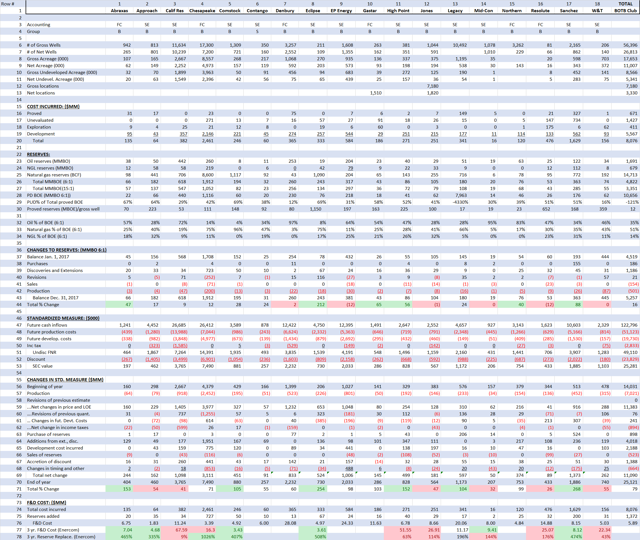Select the 'Total cost incurred' label
This screenshot has width=640, height=540.
tap(47, 509)
